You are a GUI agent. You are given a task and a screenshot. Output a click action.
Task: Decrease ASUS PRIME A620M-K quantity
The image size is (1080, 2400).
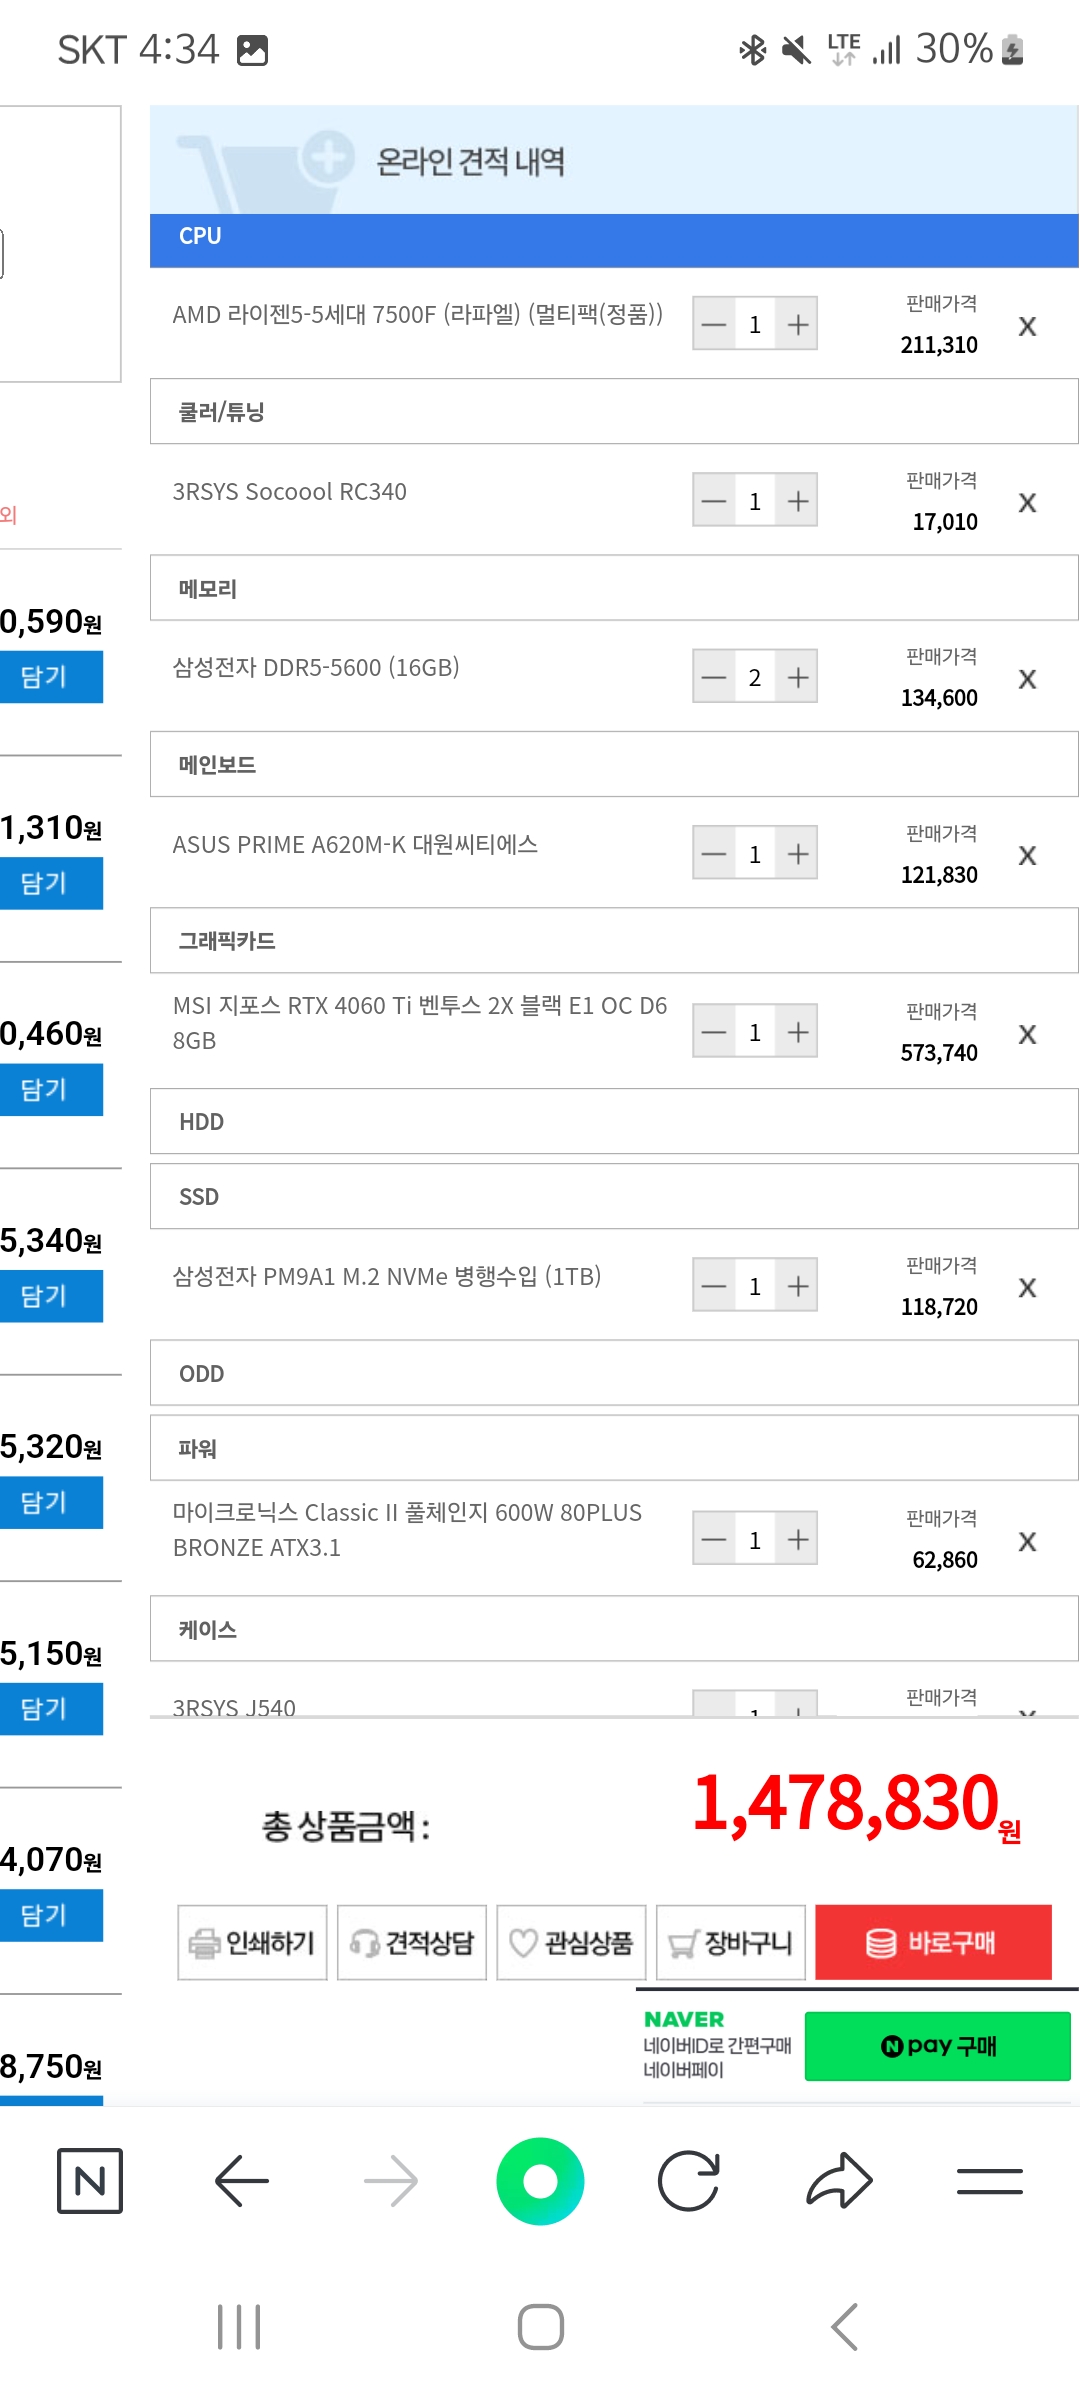click(x=714, y=854)
